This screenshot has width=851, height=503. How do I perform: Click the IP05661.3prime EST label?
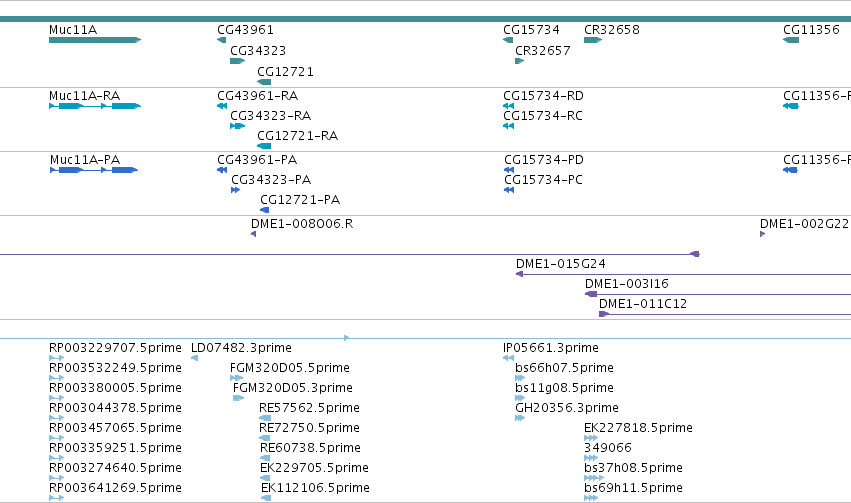pos(551,348)
